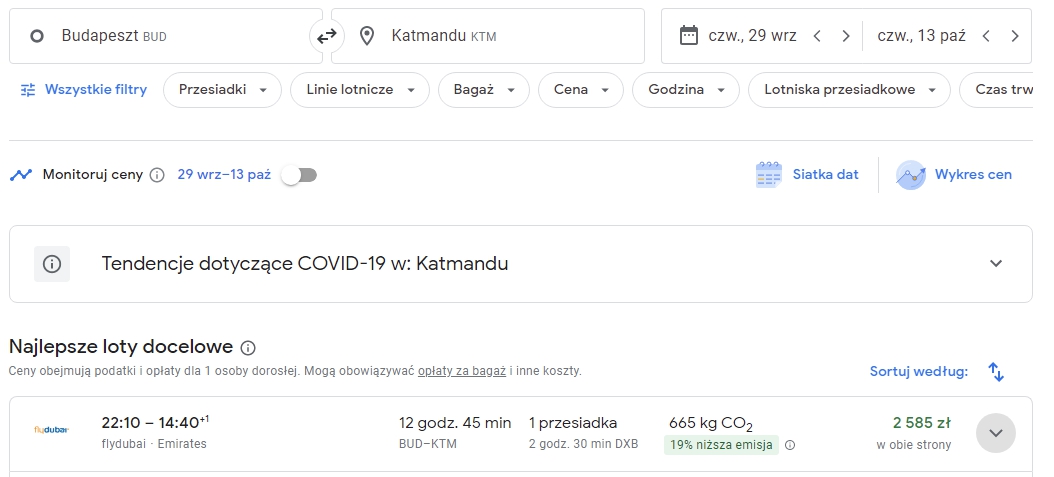Open opłaty za bagaż link
Screen dimensions: 1054x477
[x=462, y=371]
